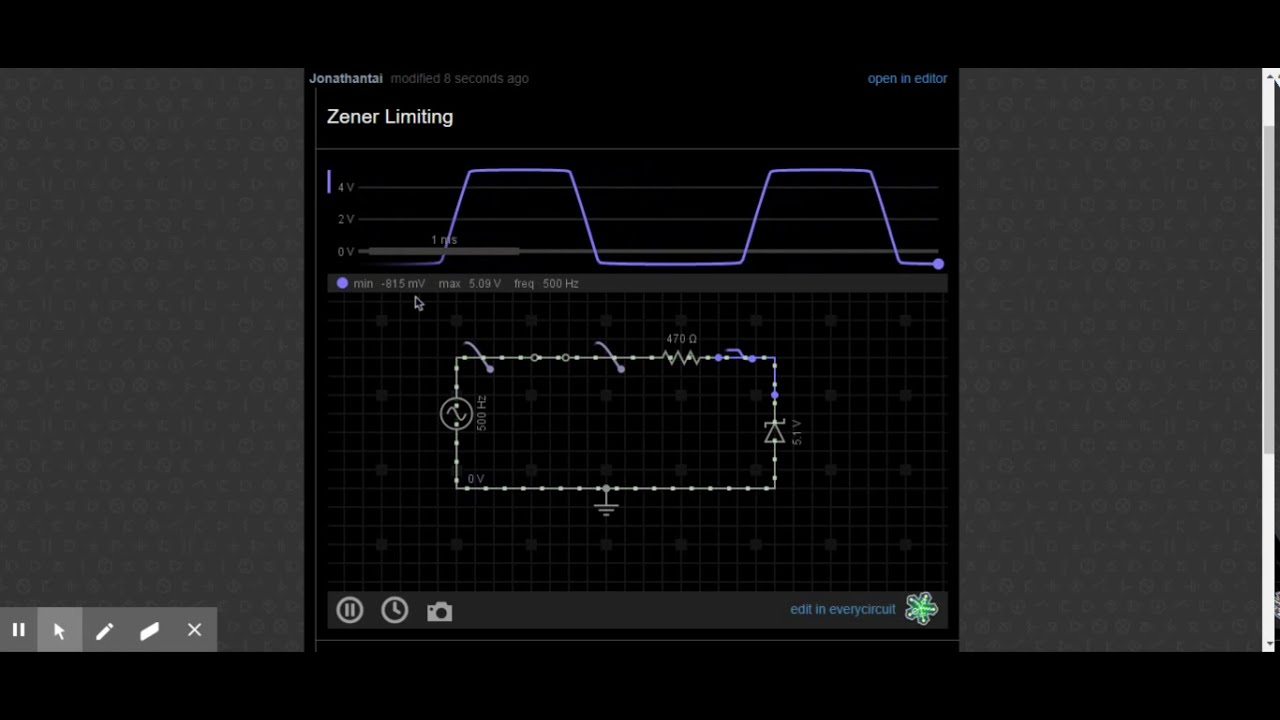Screen dimensions: 1280x720
Task: Open the 'edit in everycircuit' link
Action: coord(843,609)
